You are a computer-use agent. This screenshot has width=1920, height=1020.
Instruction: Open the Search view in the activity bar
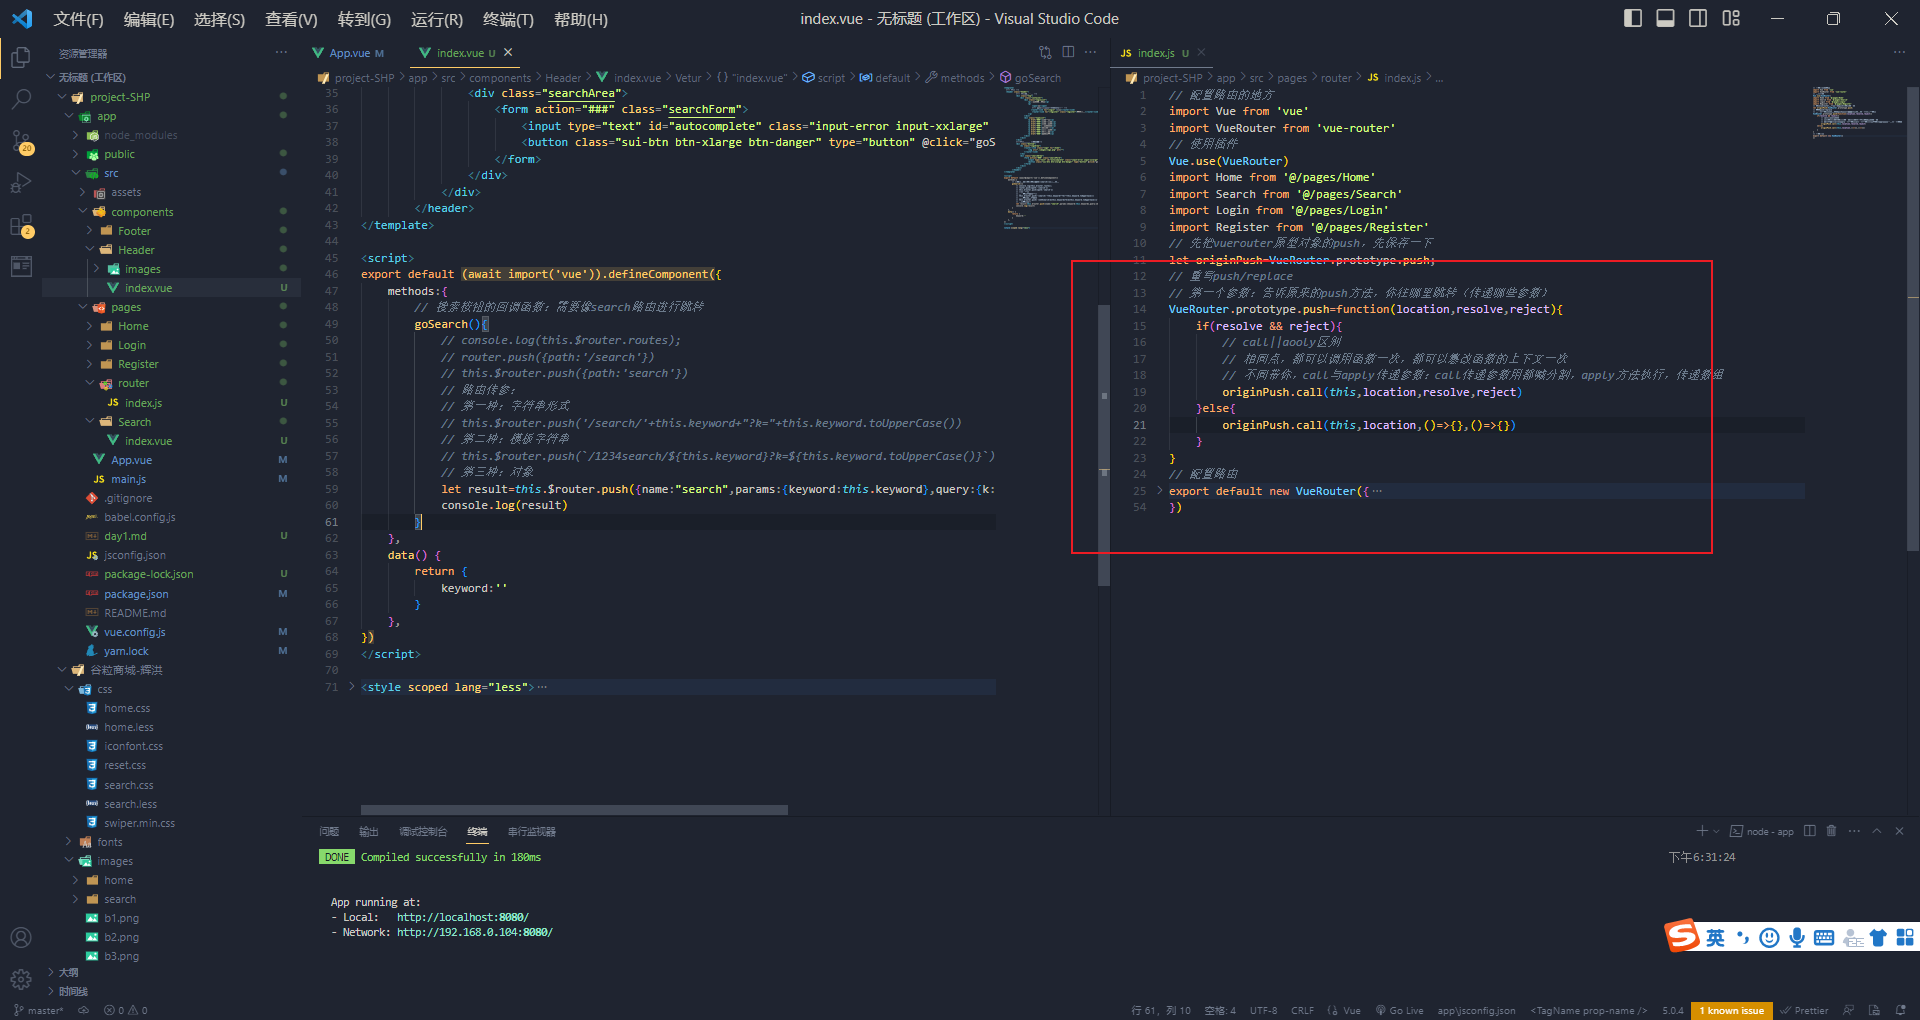click(x=21, y=99)
